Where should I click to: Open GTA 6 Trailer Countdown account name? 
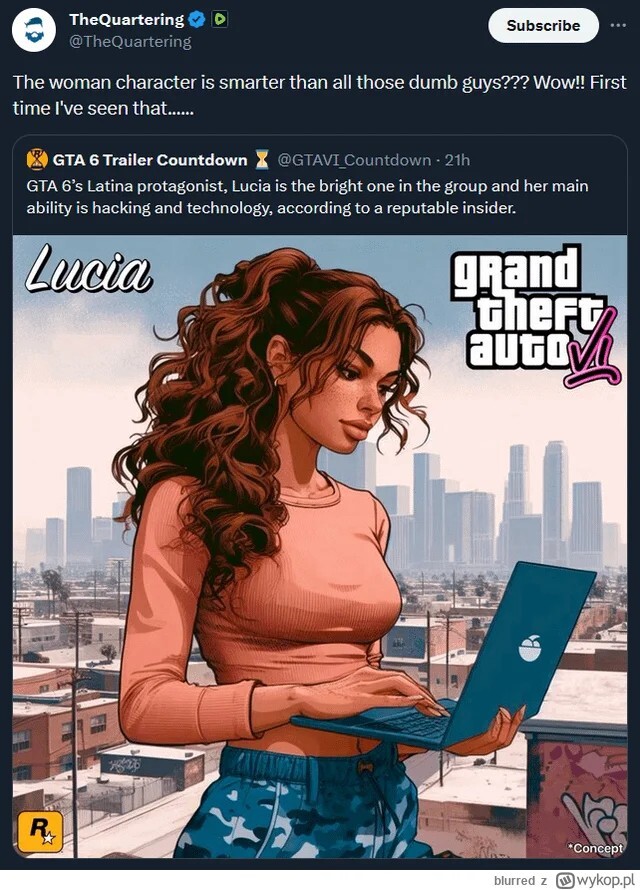pos(150,160)
